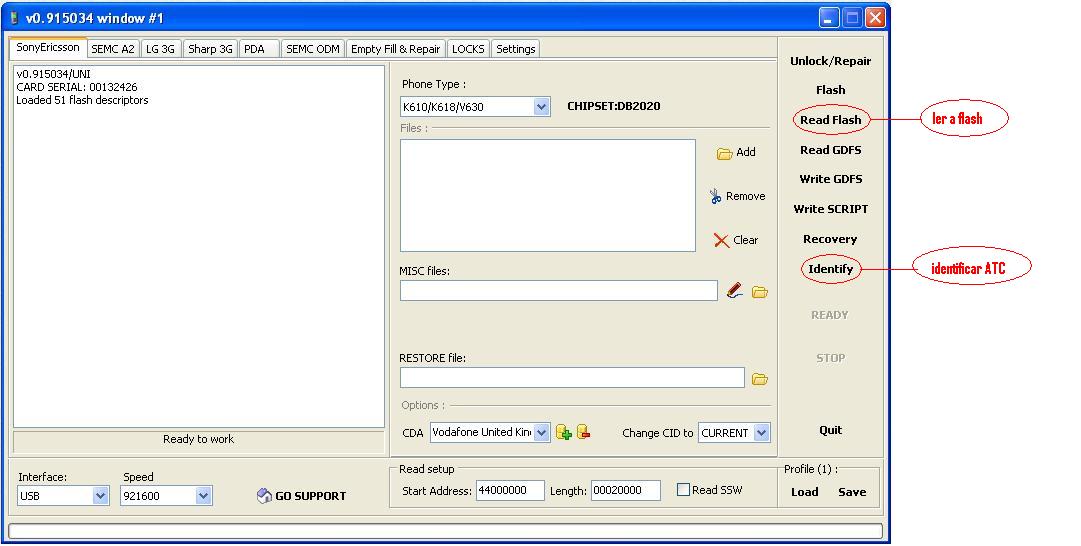
Task: Minimize the v0.915034 window
Action: pyautogui.click(x=829, y=18)
